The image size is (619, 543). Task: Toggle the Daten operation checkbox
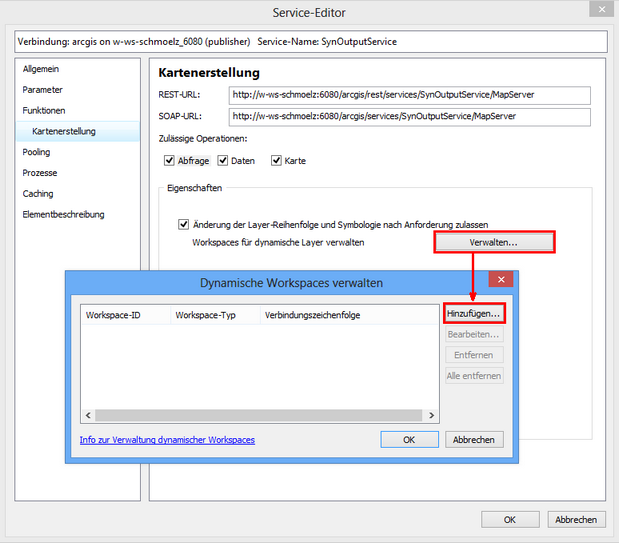coord(223,161)
